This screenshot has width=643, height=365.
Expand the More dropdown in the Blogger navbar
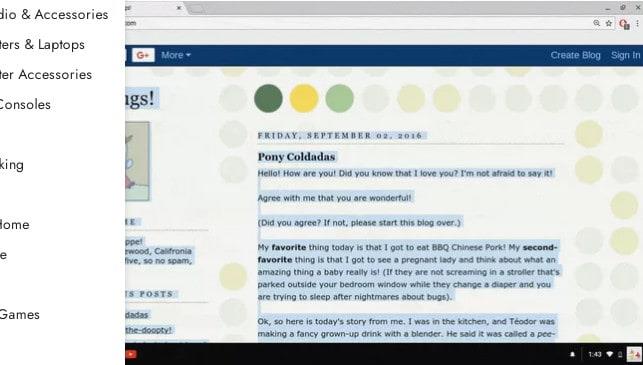(x=176, y=55)
